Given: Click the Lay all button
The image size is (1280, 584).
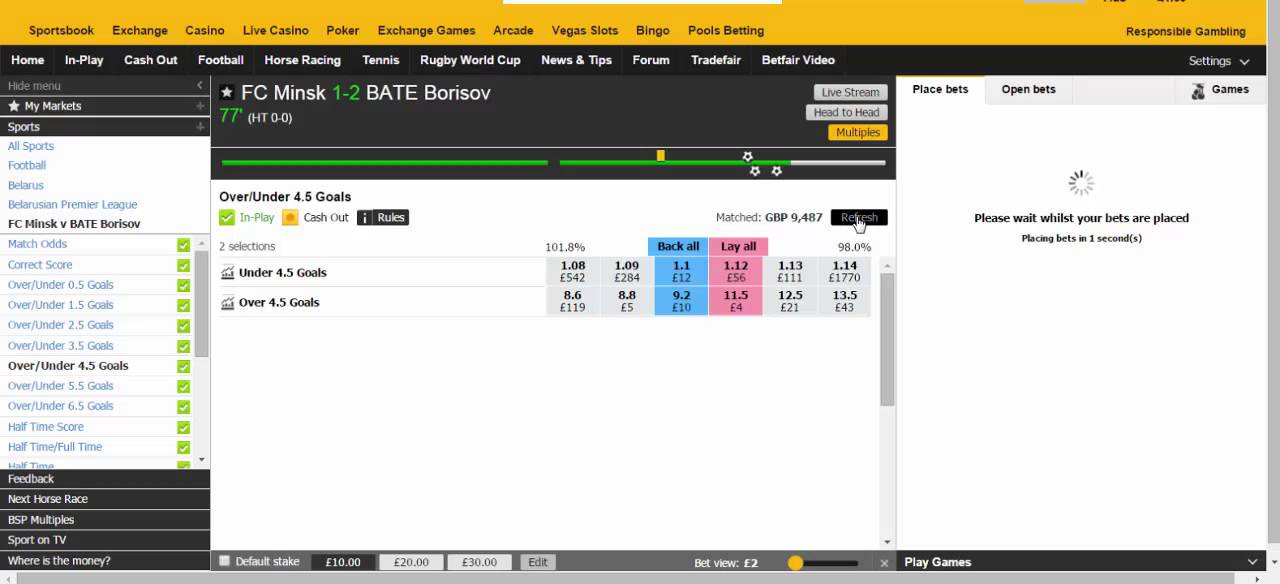Looking at the screenshot, I should (x=738, y=246).
